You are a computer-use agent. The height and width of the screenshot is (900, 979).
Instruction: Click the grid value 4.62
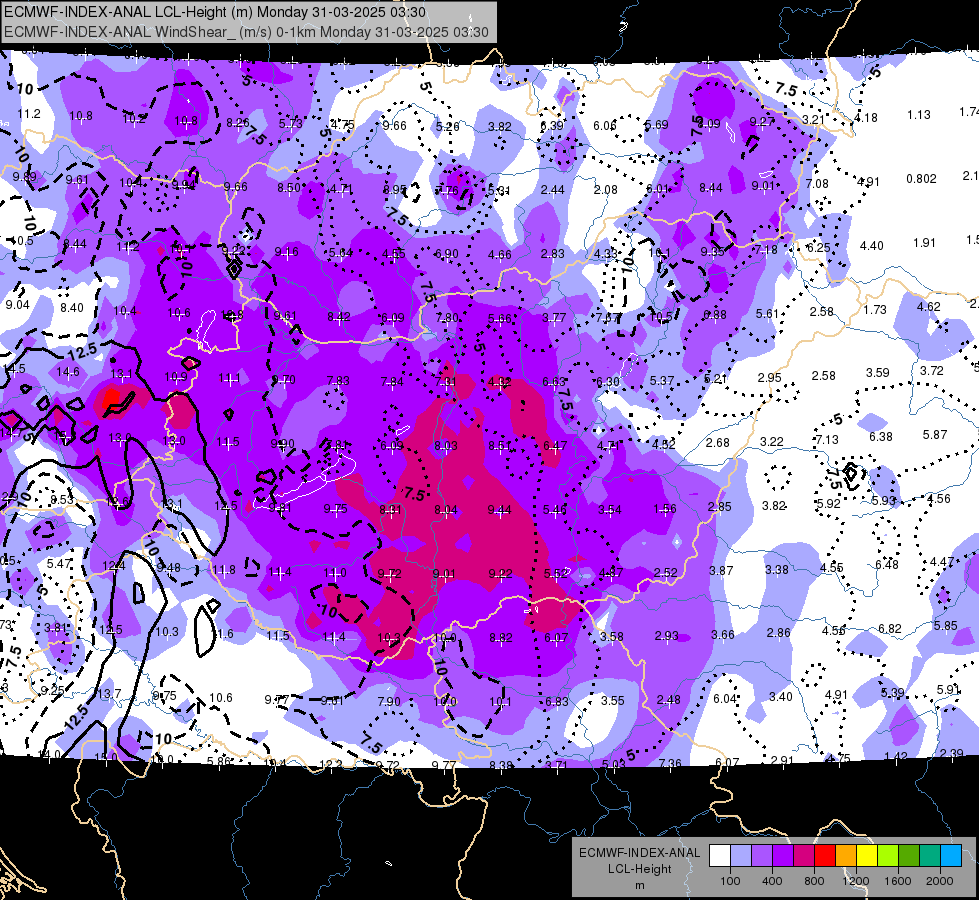(x=928, y=307)
